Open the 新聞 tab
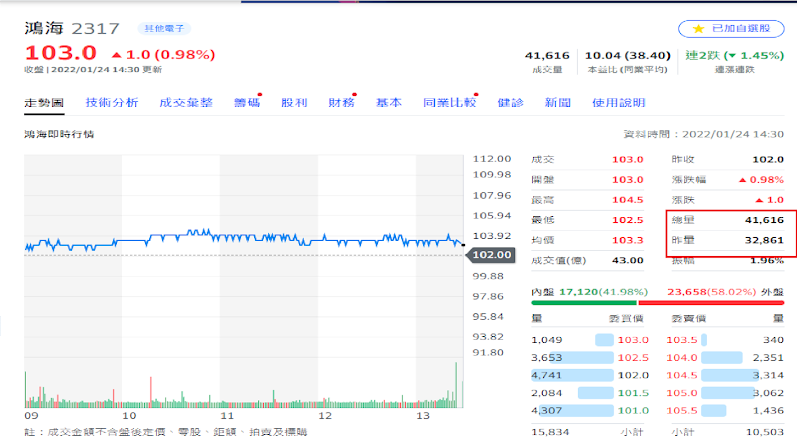Image resolution: width=797 pixels, height=448 pixels. (x=558, y=103)
